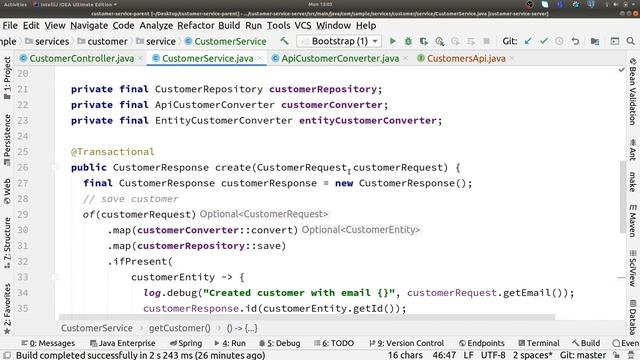The width and height of the screenshot is (640, 360).
Task: Toggle the 2: Favorites tool window
Action: [x=7, y=309]
